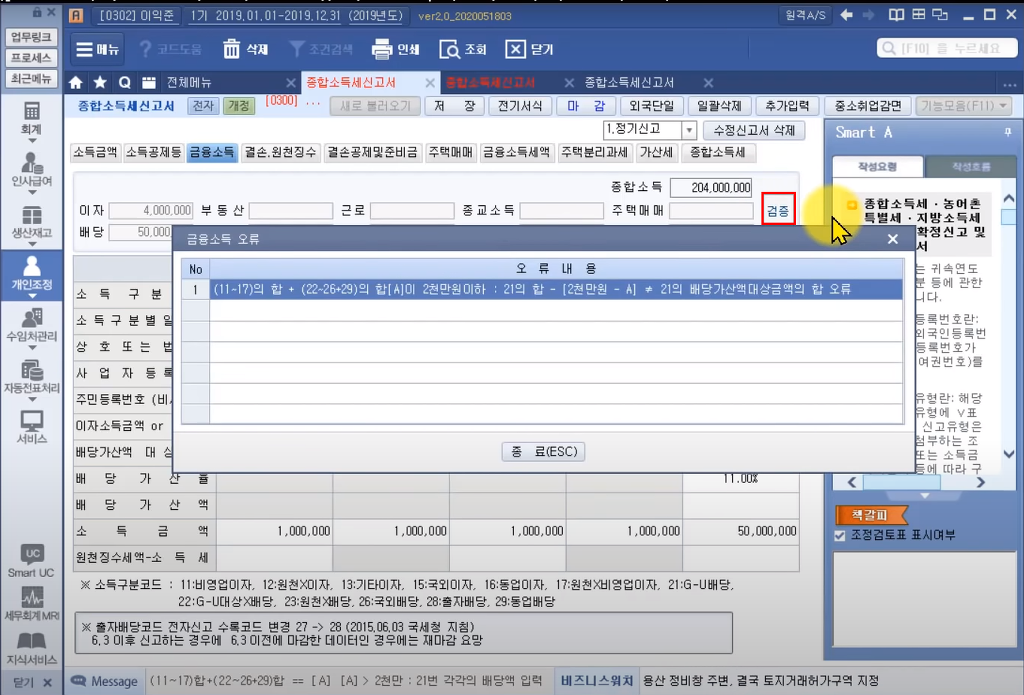Click the 검증 validation button

(x=778, y=210)
